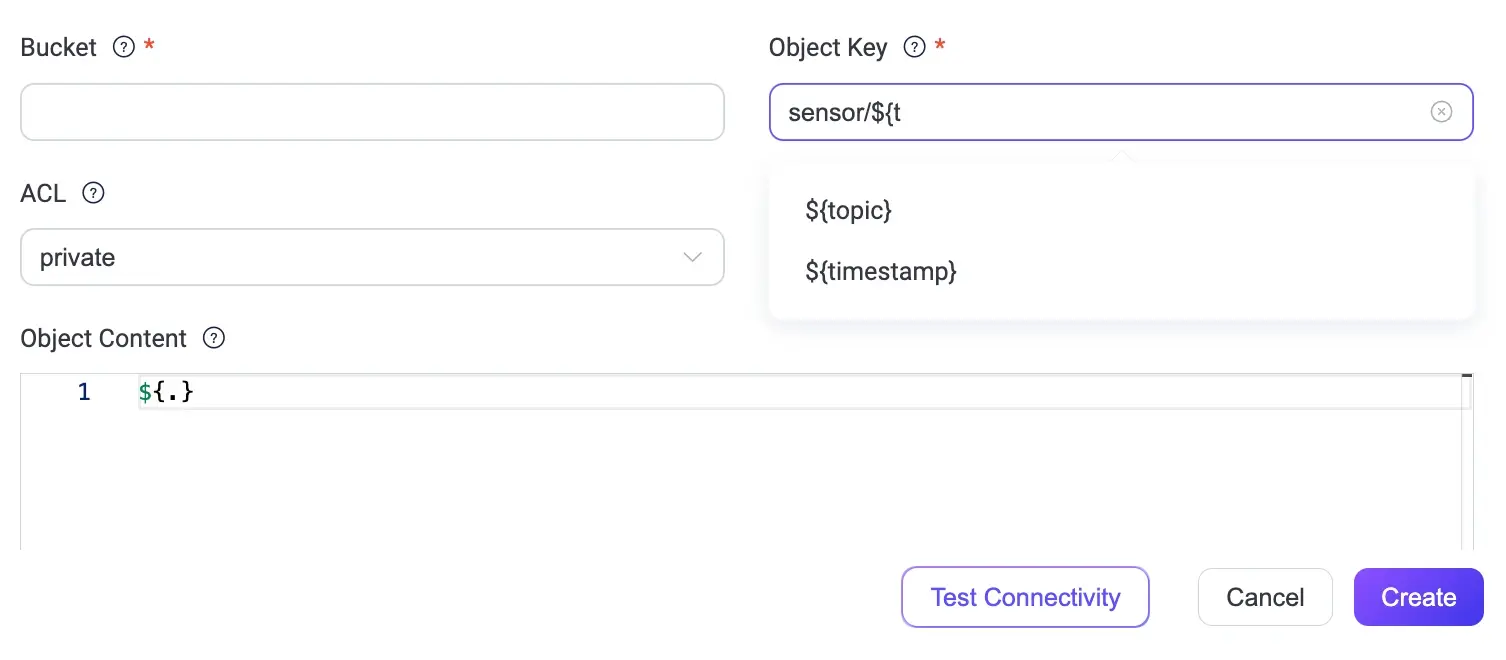The image size is (1506, 660).
Task: Choose the ${timestamp} suggestion
Action: coord(881,271)
